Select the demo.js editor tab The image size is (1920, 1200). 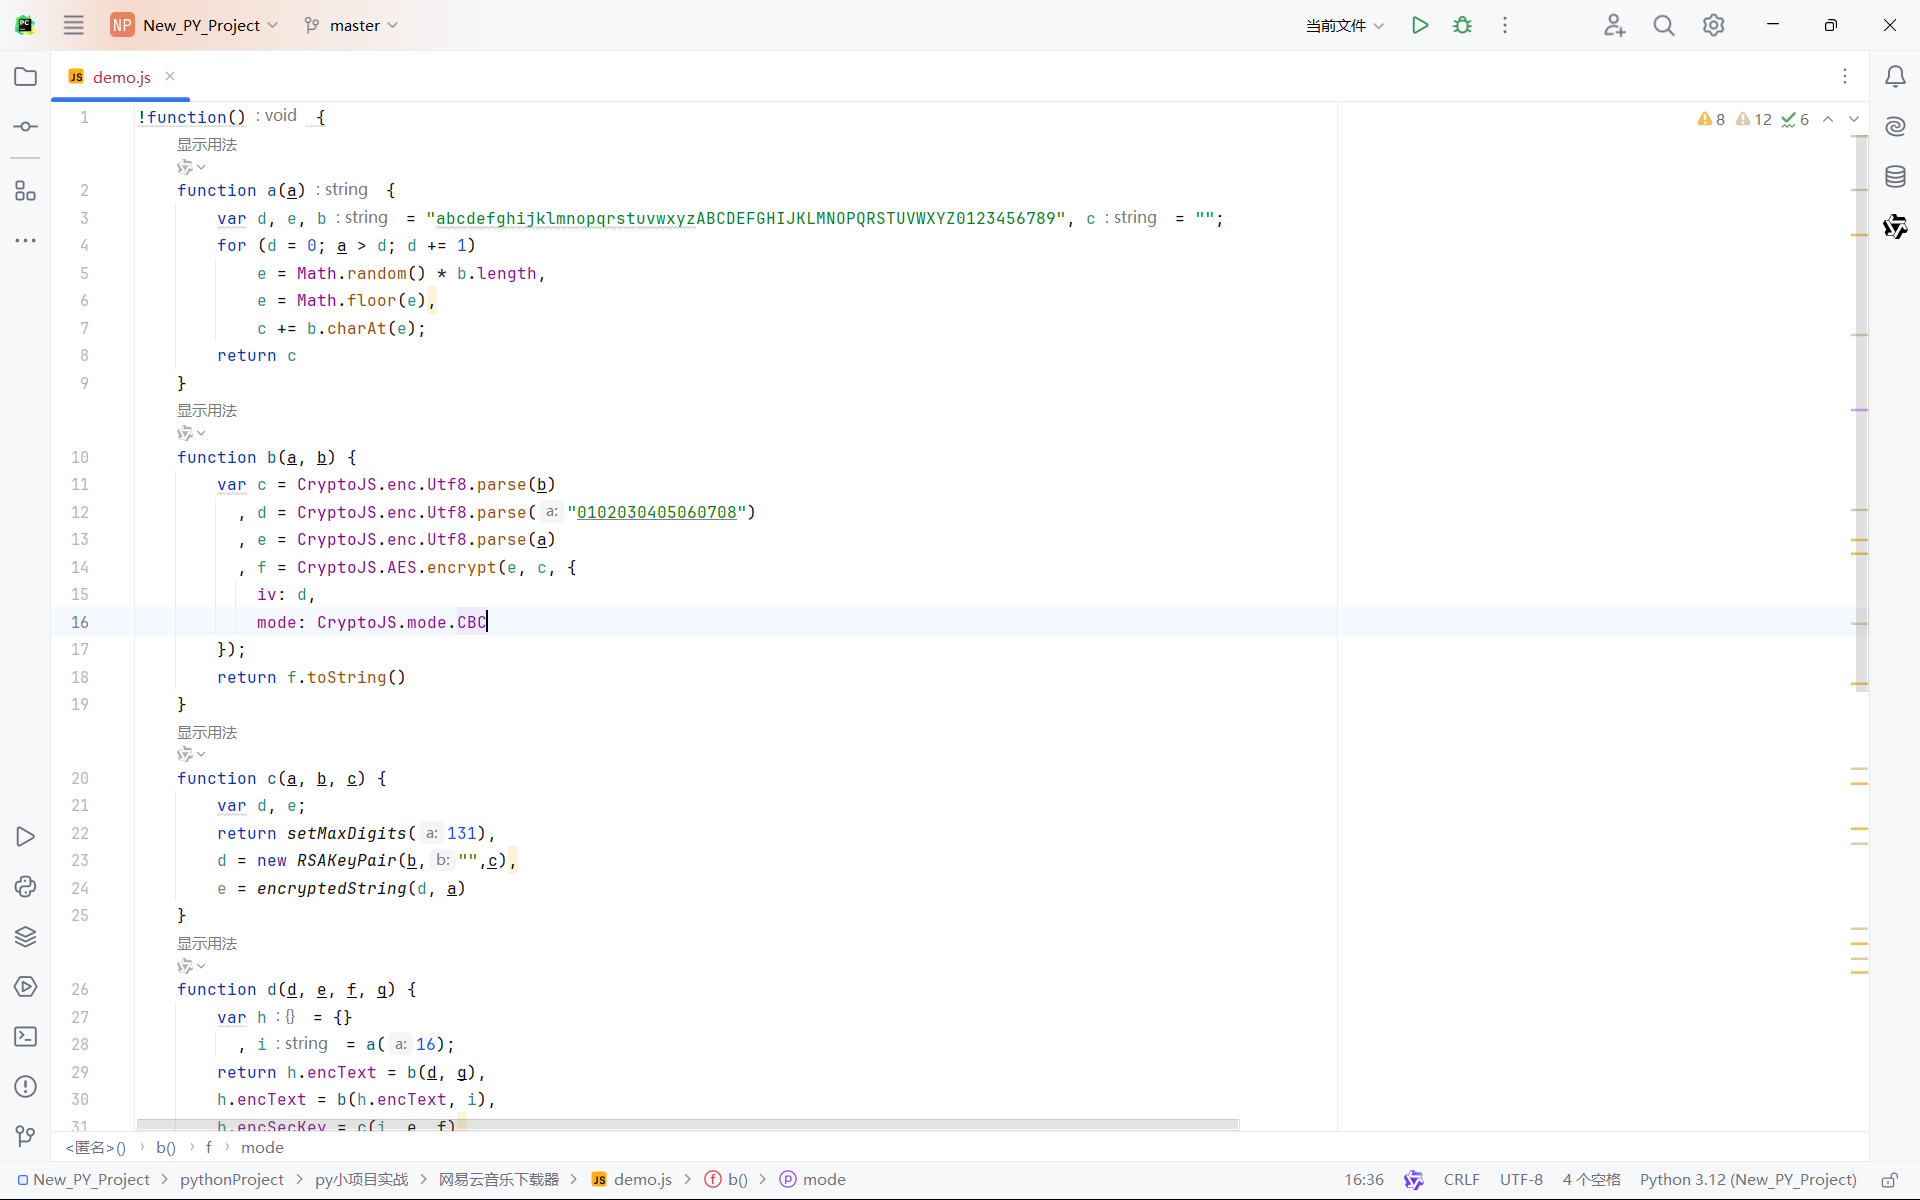tap(121, 77)
